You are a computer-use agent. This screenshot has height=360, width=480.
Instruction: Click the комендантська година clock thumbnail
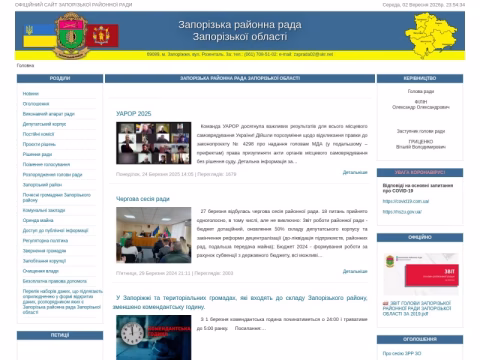click(154, 337)
